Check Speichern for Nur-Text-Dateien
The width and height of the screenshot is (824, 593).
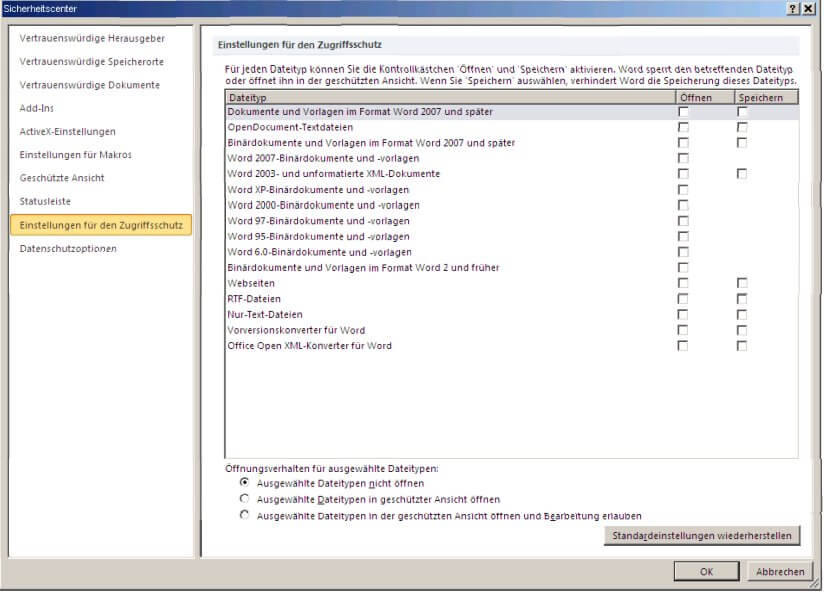click(x=742, y=314)
